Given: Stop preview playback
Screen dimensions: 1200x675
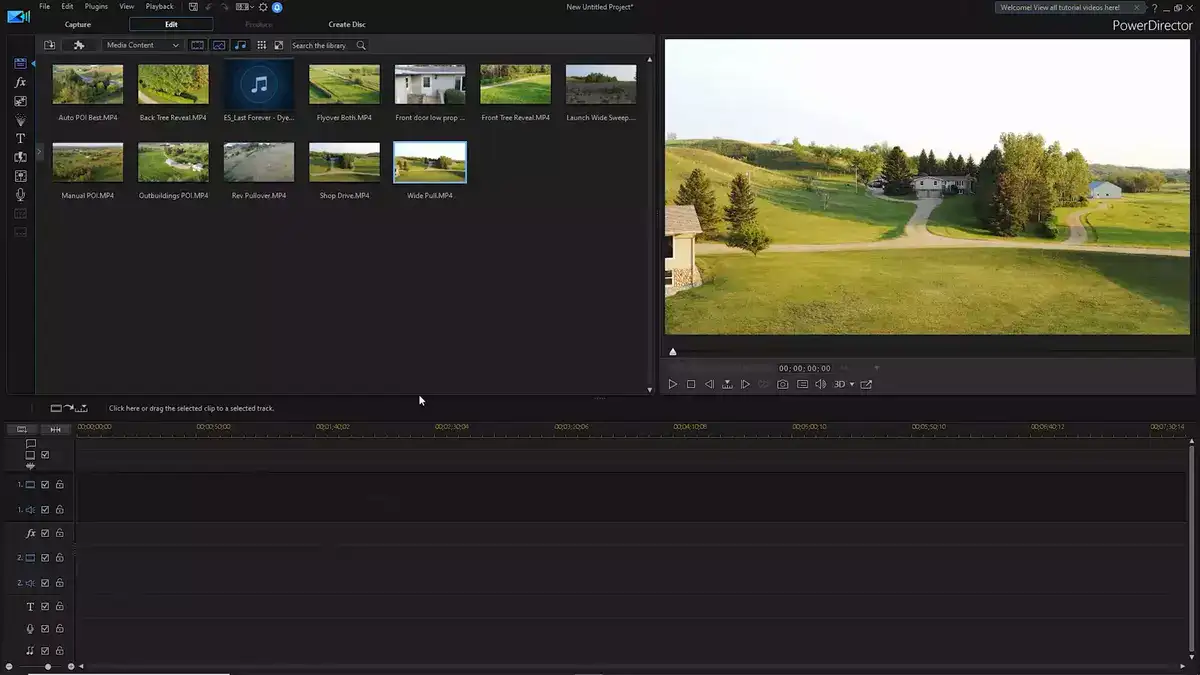Looking at the screenshot, I should 691,384.
